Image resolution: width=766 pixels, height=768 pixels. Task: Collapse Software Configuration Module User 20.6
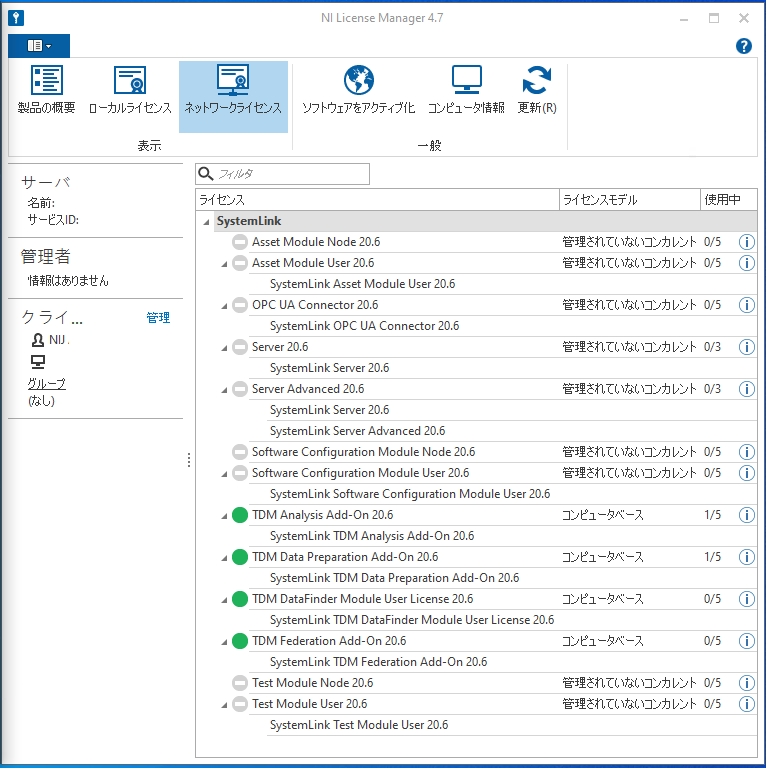point(224,474)
